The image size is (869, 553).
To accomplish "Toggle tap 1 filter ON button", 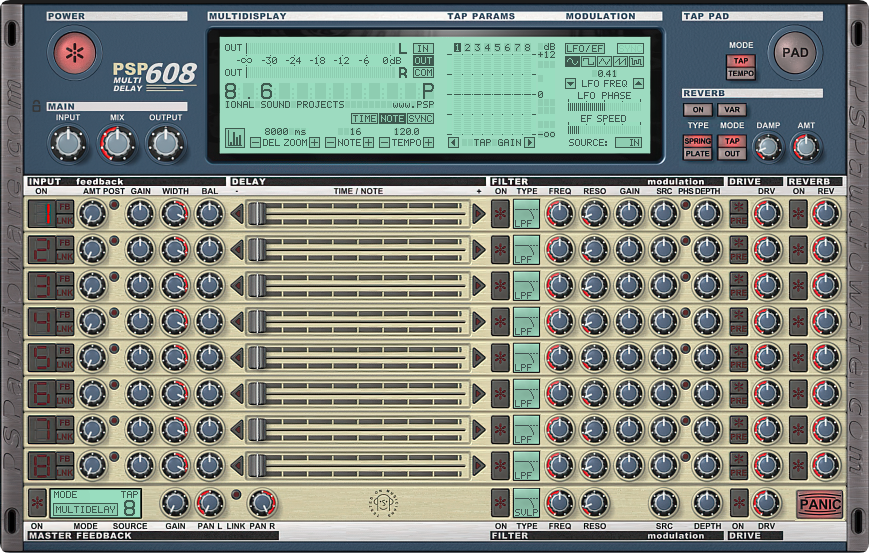I will (500, 214).
